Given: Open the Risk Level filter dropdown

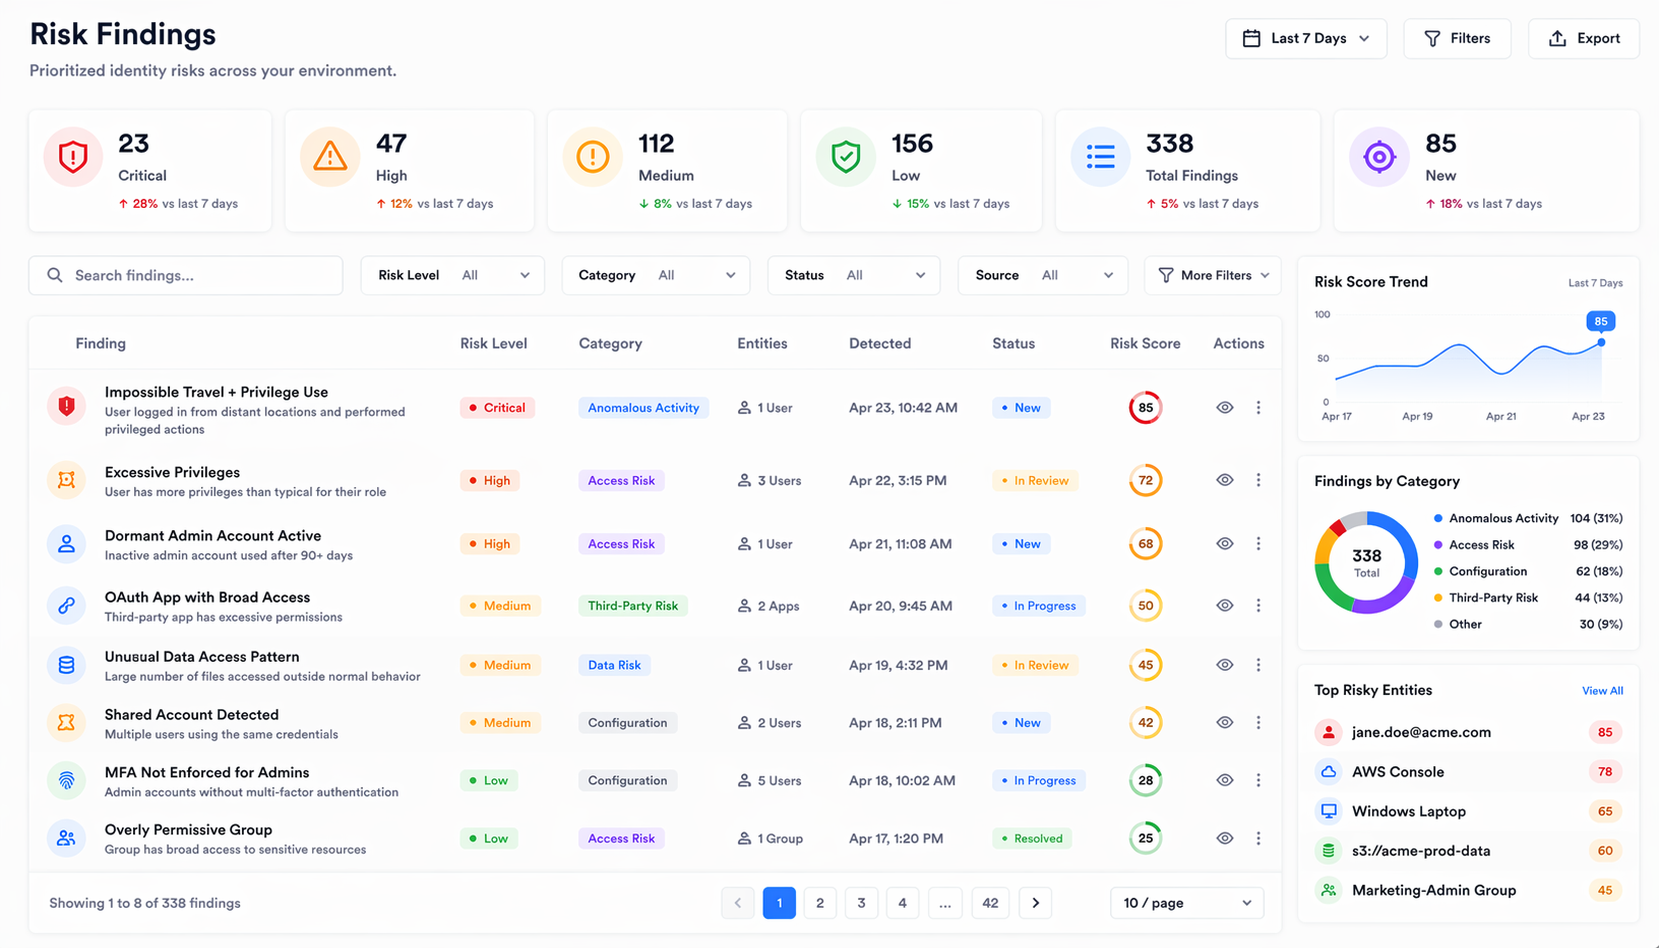Looking at the screenshot, I should click(x=453, y=275).
